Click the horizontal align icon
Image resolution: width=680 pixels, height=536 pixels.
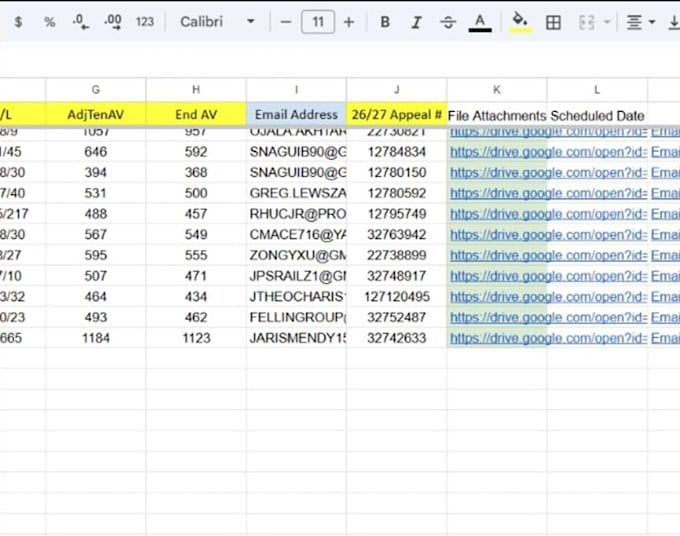tap(634, 22)
